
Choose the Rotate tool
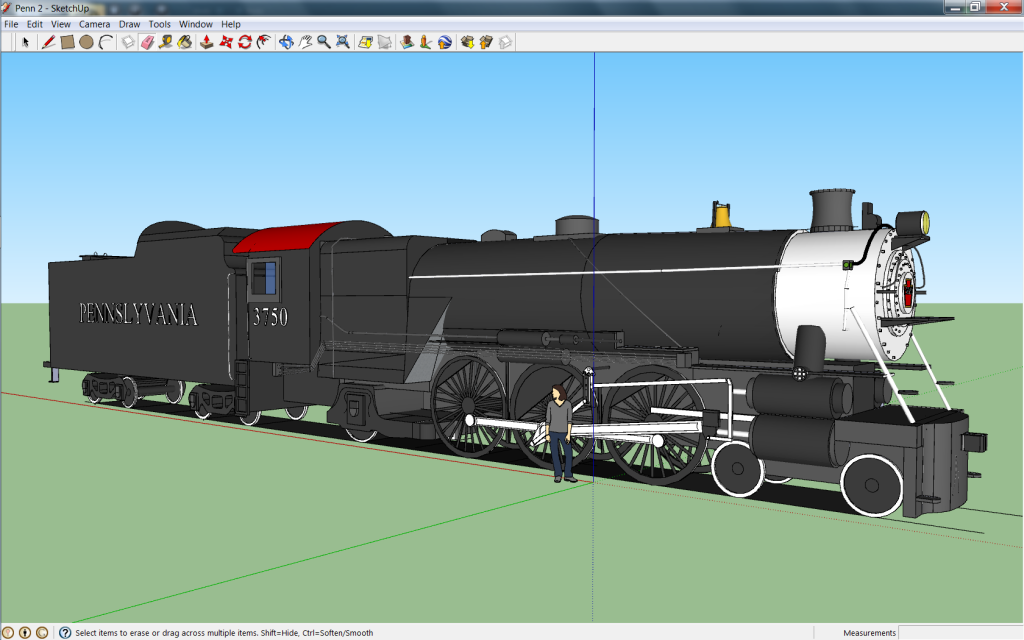(245, 42)
